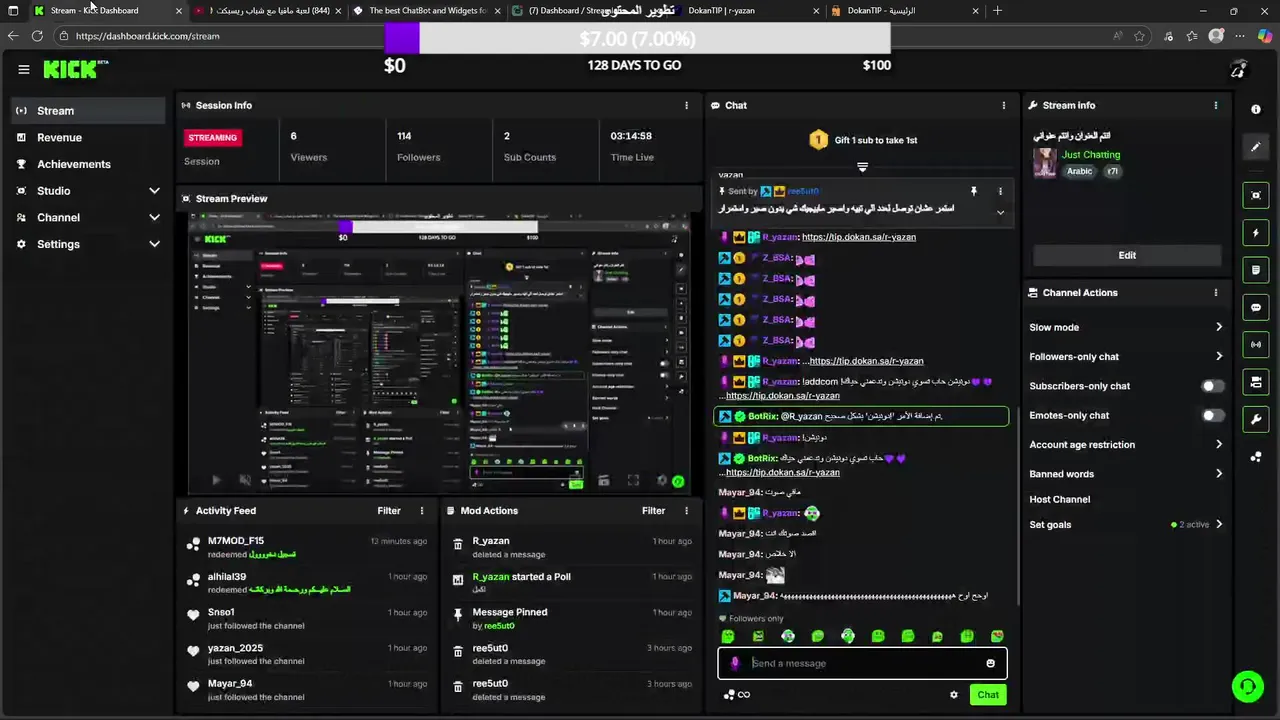Open the green support headset button

click(1247, 686)
